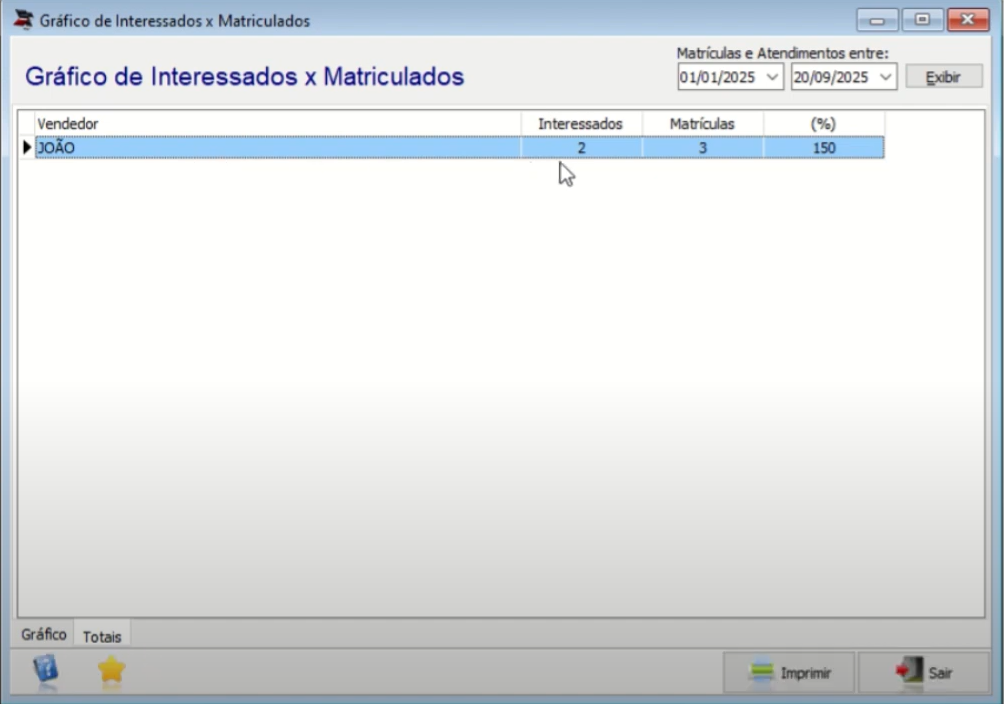This screenshot has height=704, width=1004.
Task: Click the row indicator arrow beside JOÃO
Action: tap(27, 147)
